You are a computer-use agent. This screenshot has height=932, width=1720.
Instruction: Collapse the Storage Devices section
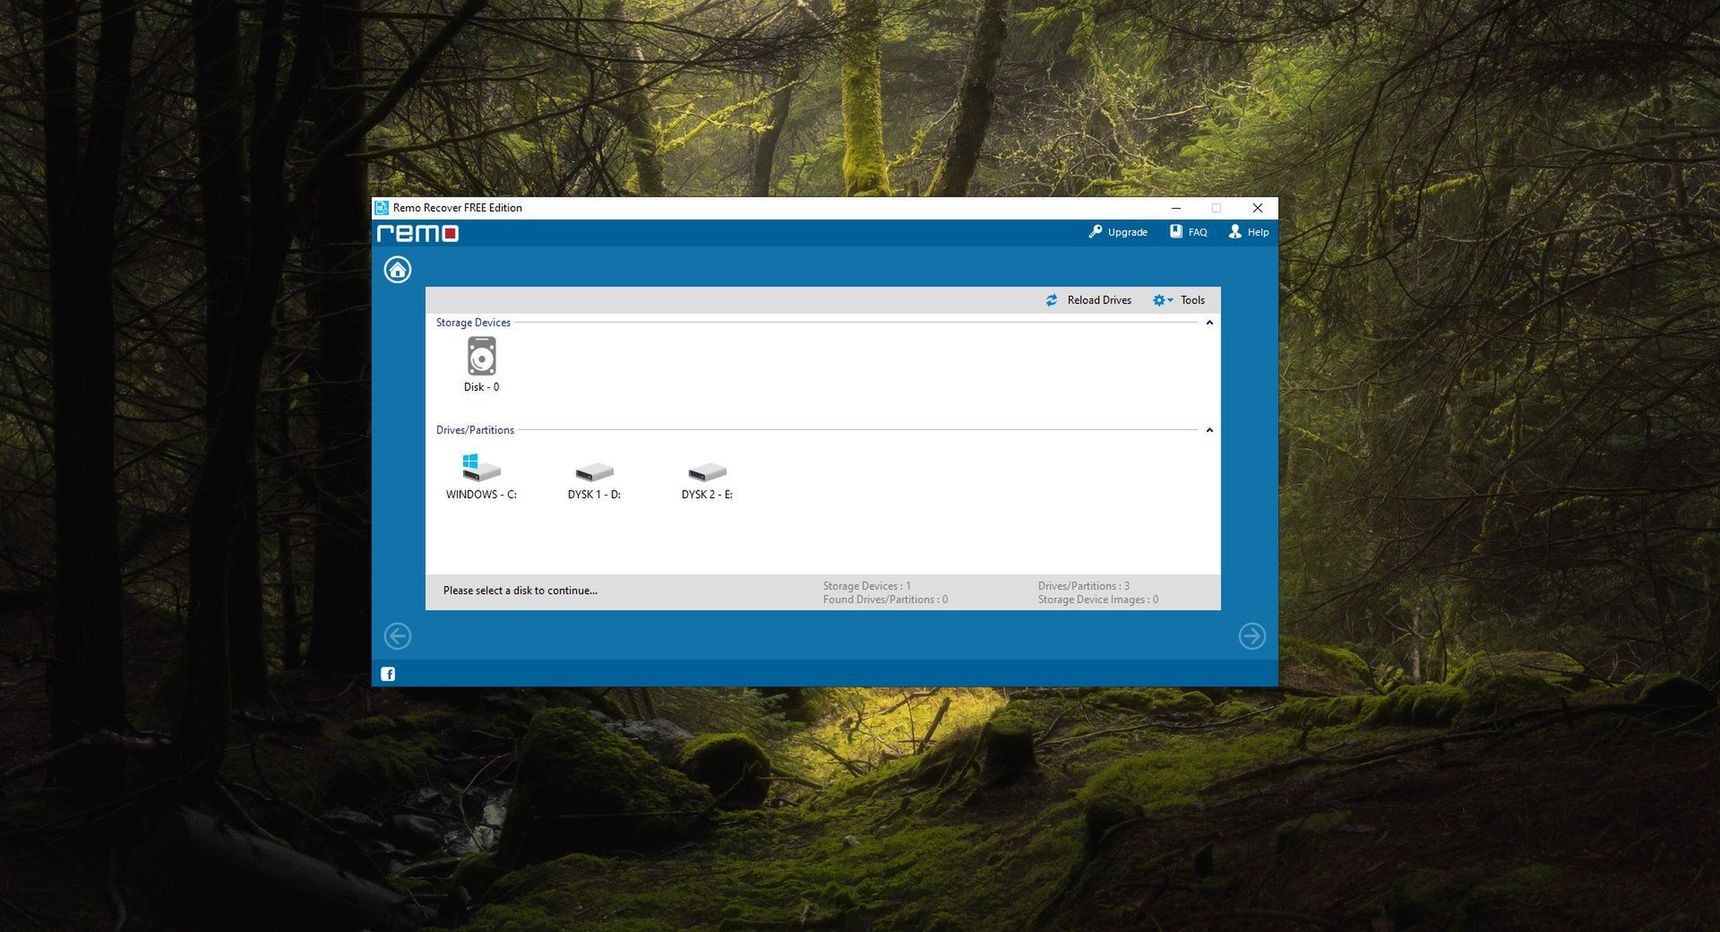pos(1209,323)
